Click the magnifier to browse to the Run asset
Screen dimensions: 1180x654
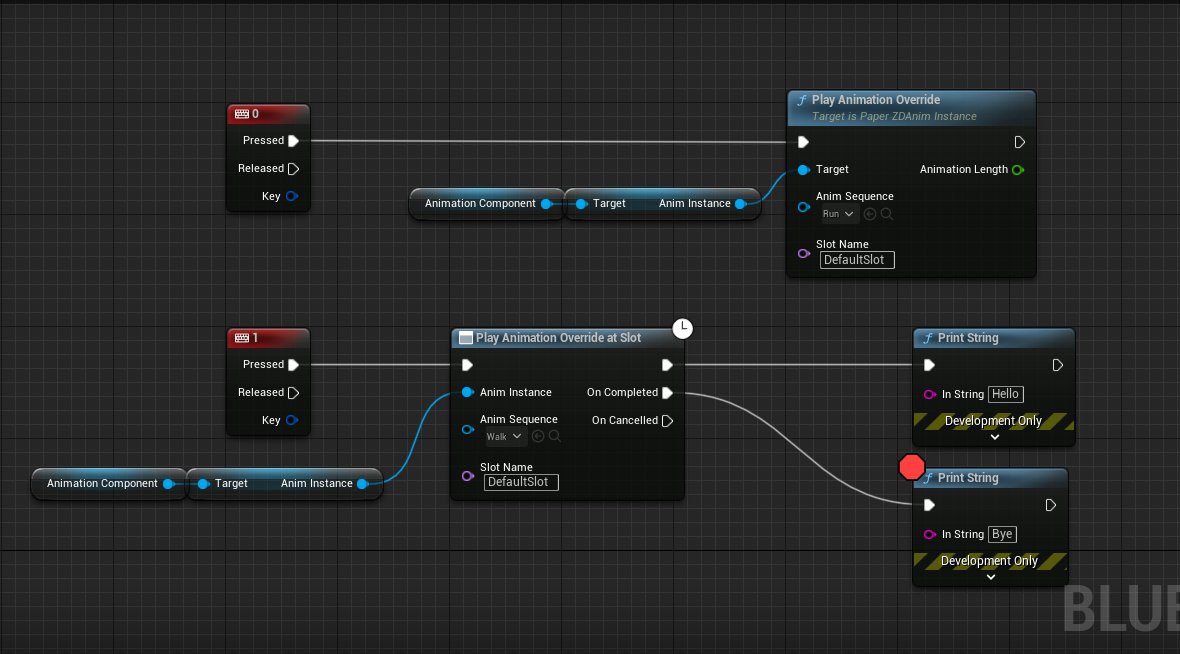point(887,214)
